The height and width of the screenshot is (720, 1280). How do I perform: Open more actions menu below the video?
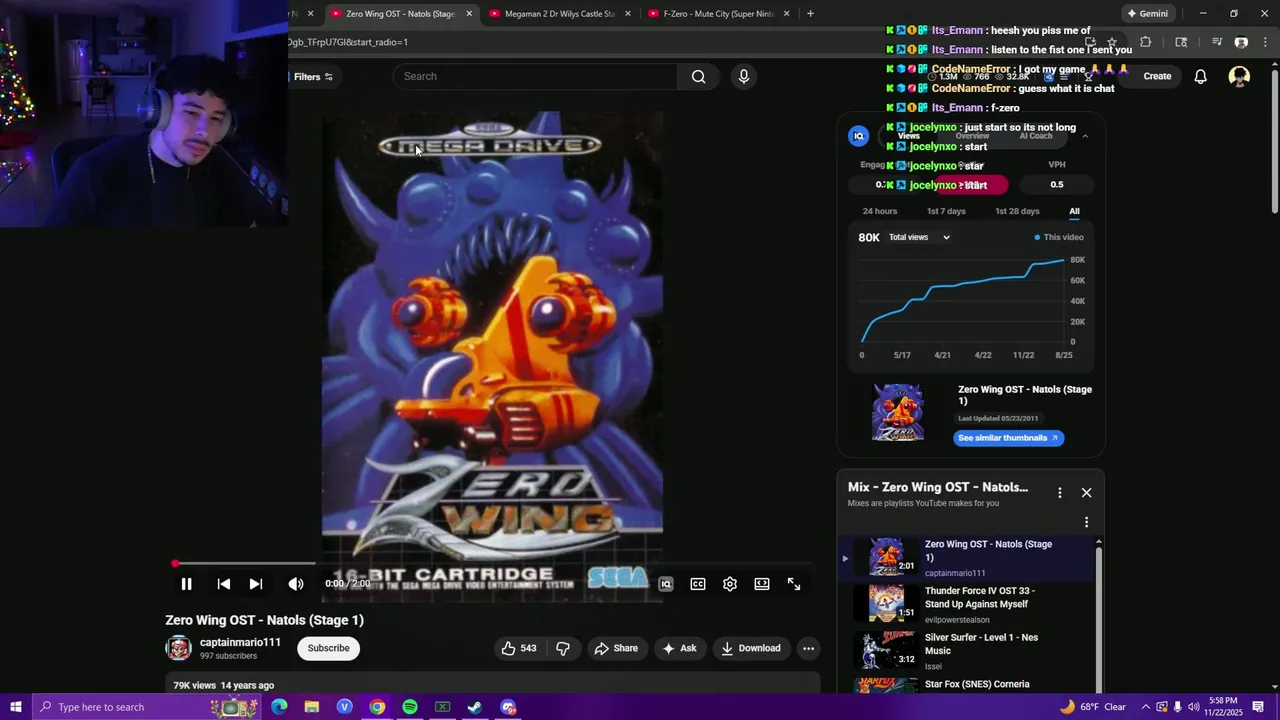808,648
